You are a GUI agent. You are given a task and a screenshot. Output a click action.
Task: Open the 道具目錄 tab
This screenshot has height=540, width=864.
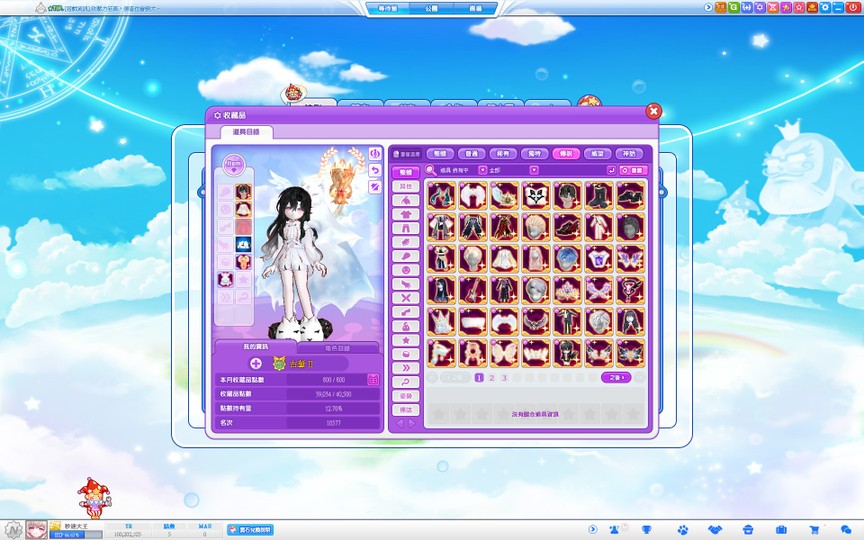246,132
